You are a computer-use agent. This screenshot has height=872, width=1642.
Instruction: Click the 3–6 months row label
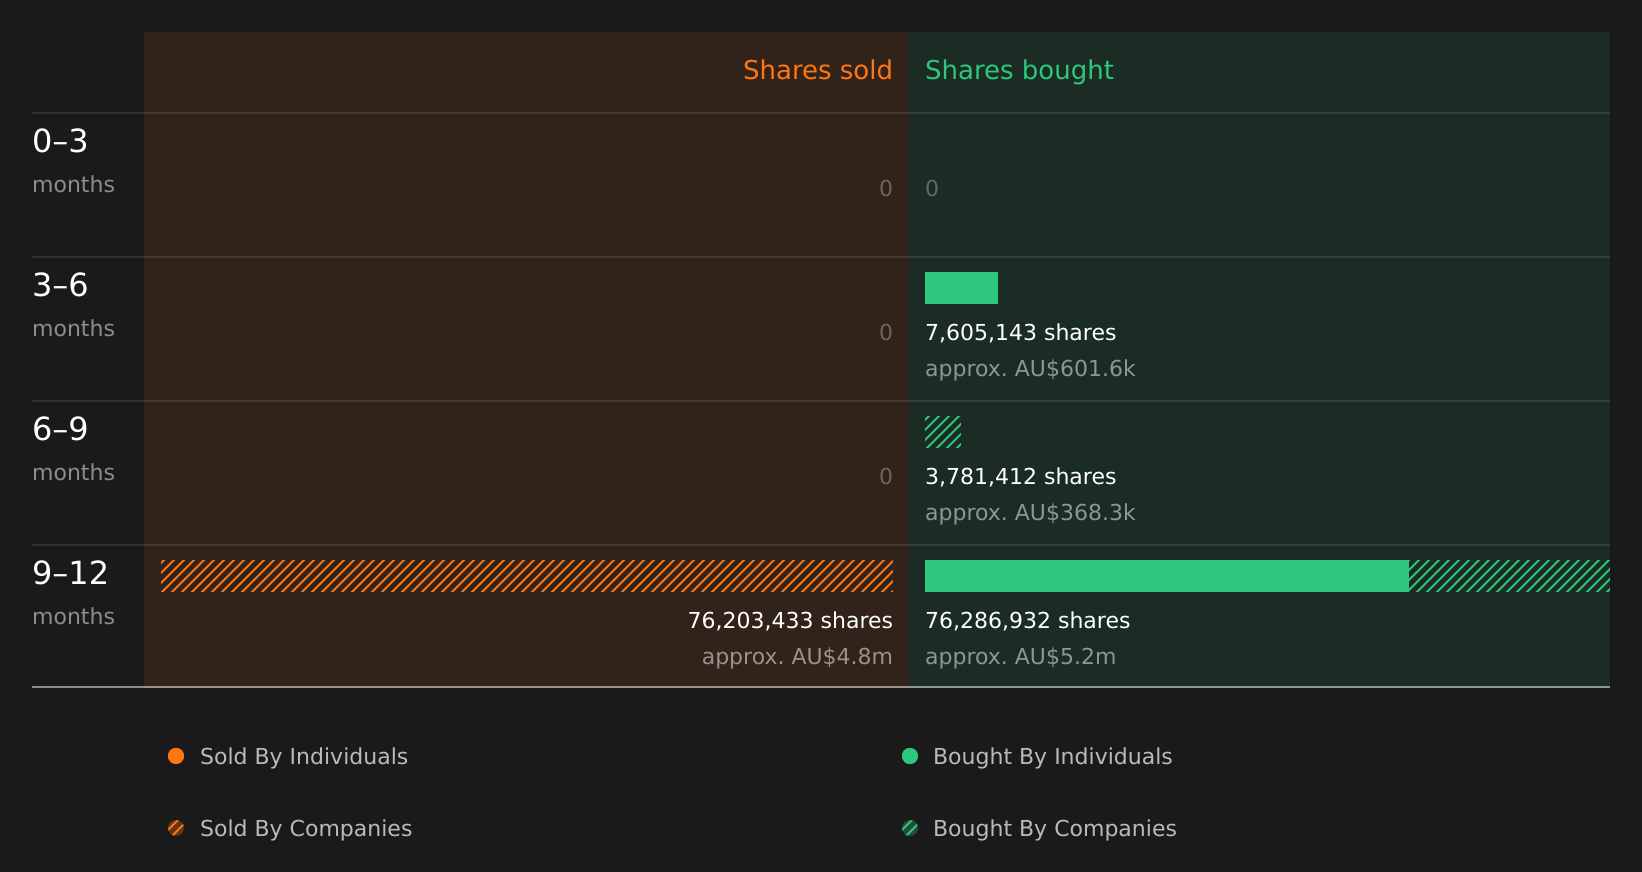click(73, 305)
